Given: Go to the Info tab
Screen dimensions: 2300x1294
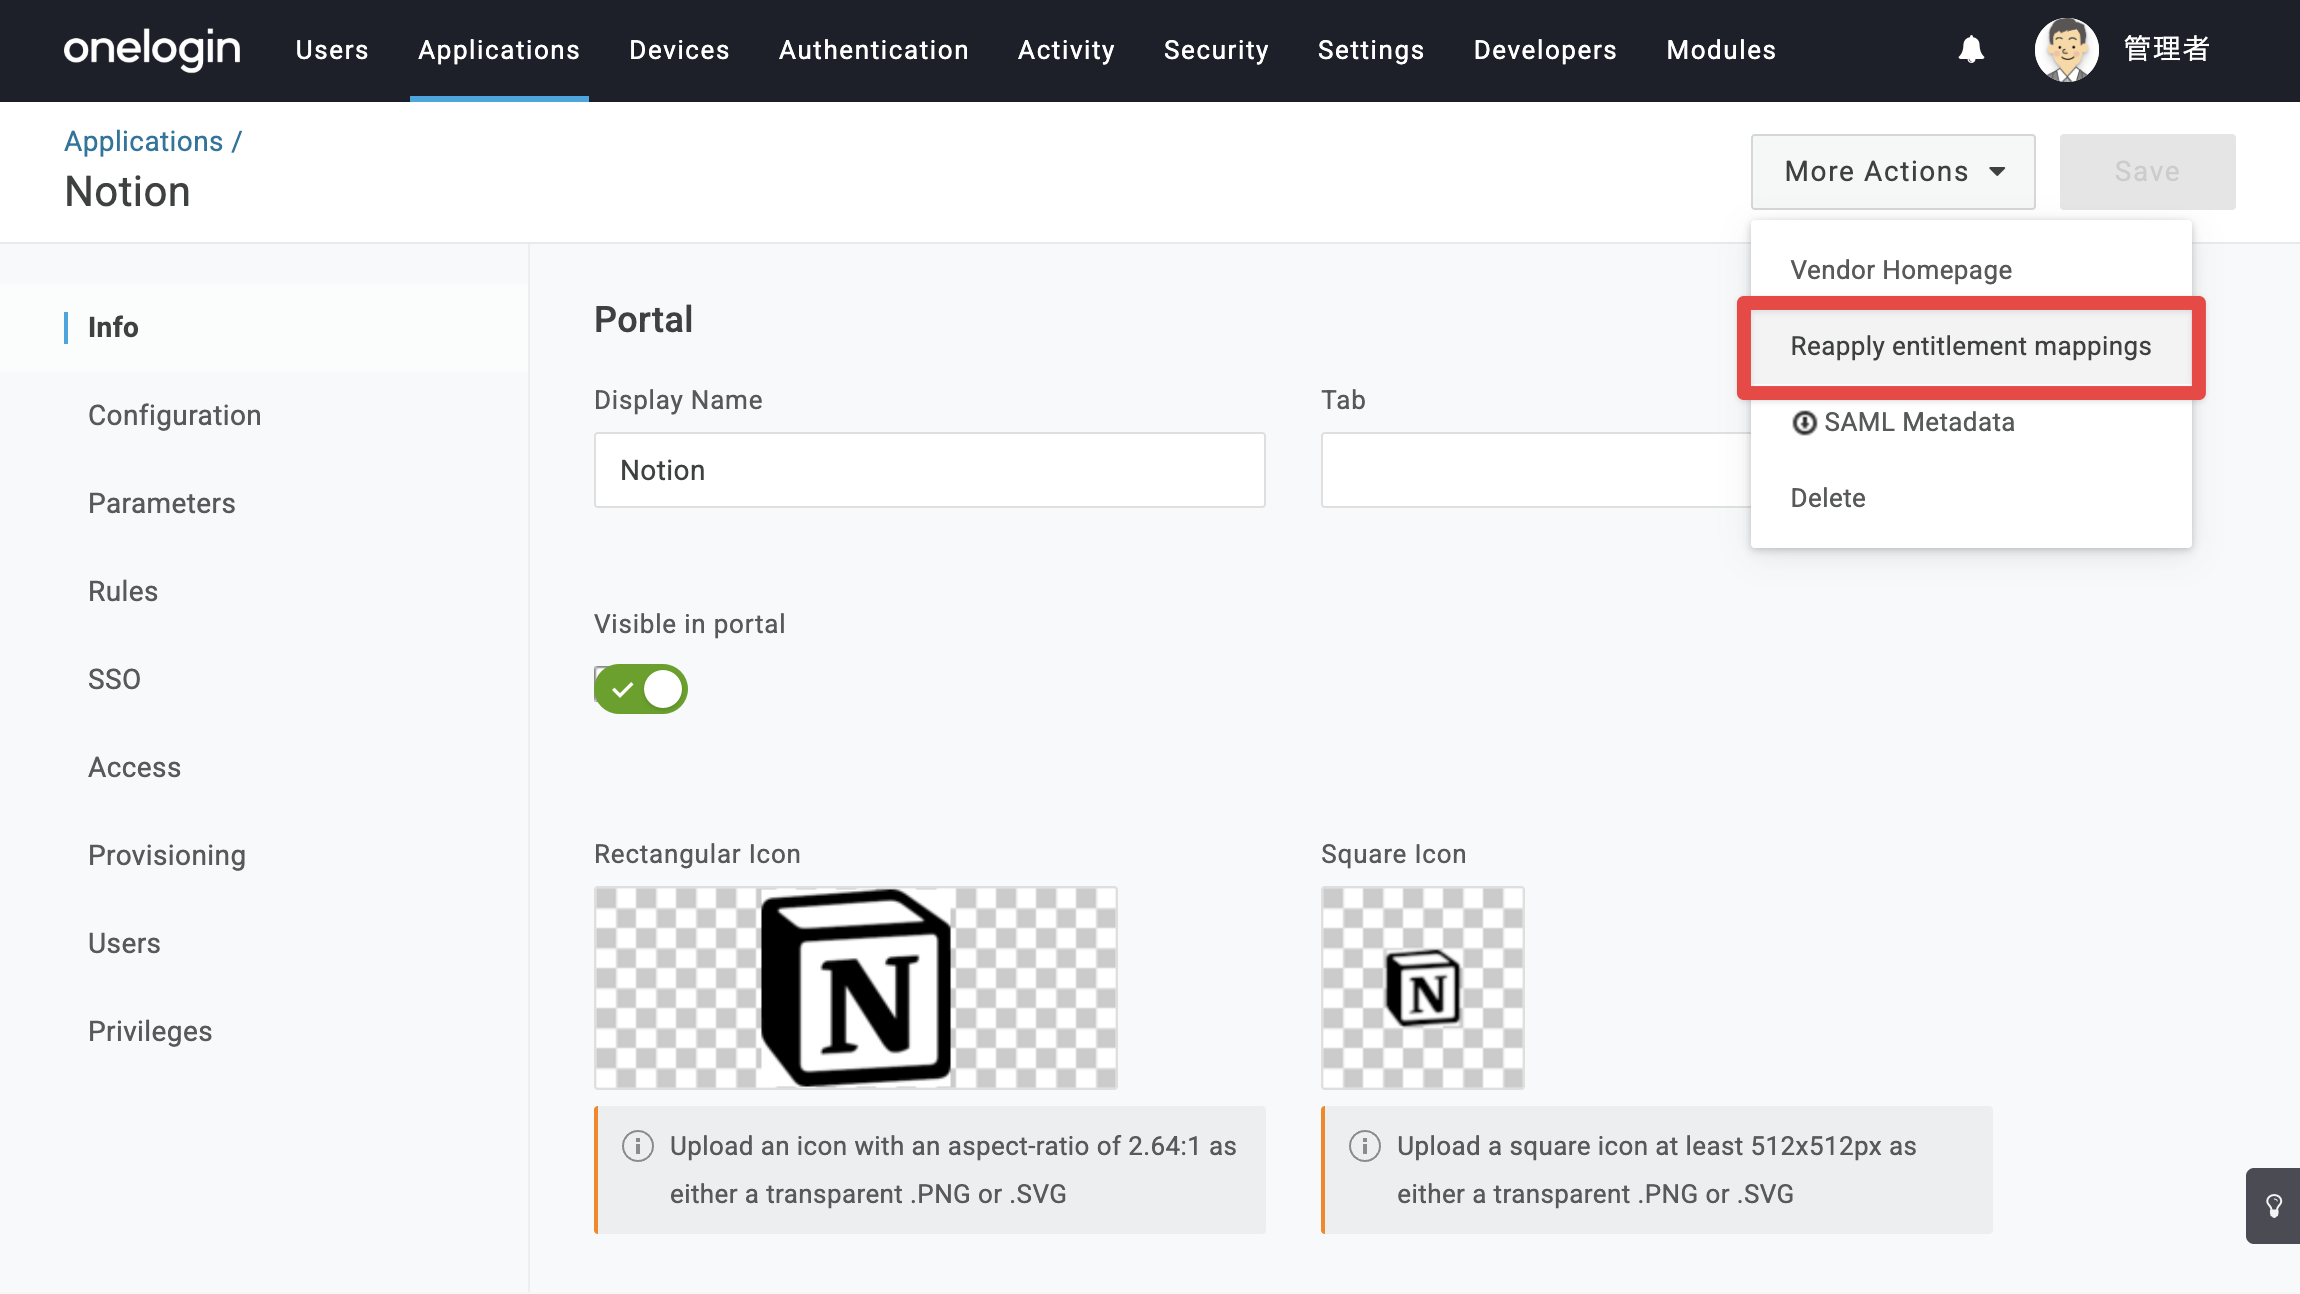Looking at the screenshot, I should (264, 328).
